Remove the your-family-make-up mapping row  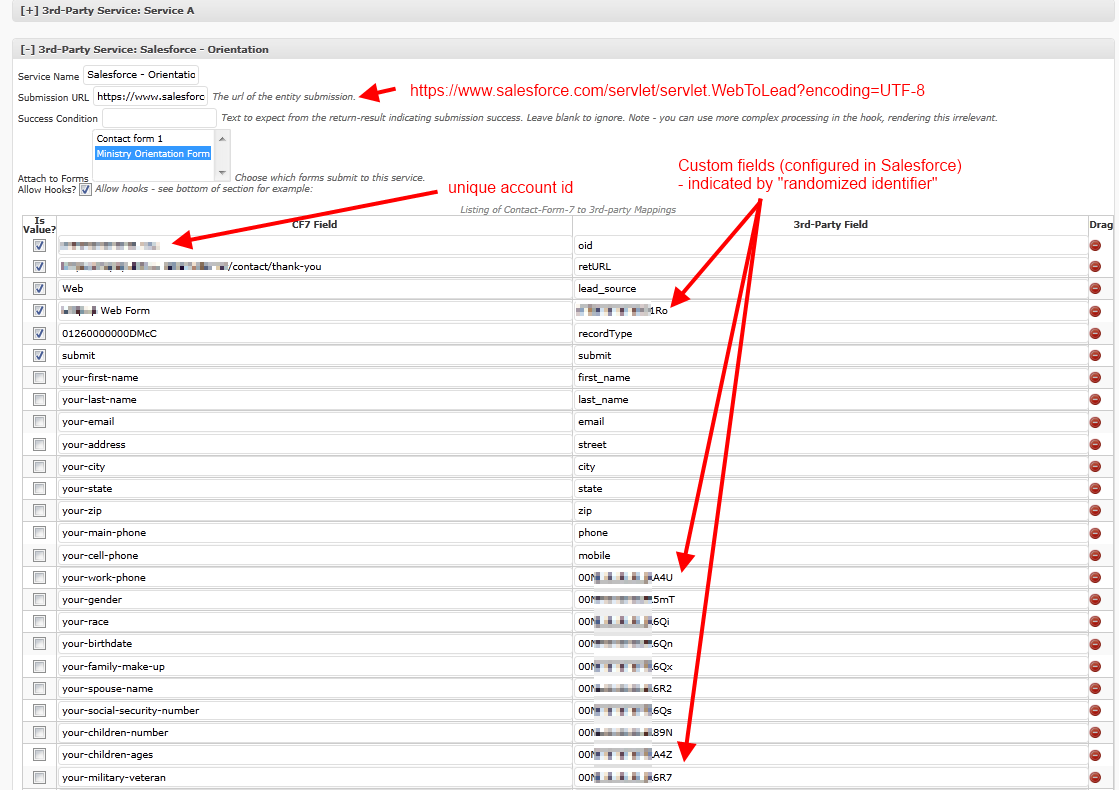pos(1095,667)
